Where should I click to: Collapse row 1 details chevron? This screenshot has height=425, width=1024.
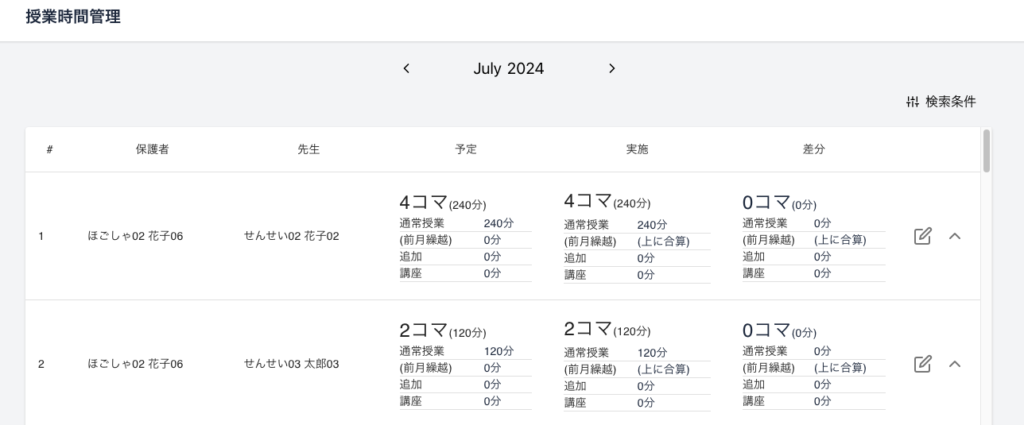coord(954,236)
